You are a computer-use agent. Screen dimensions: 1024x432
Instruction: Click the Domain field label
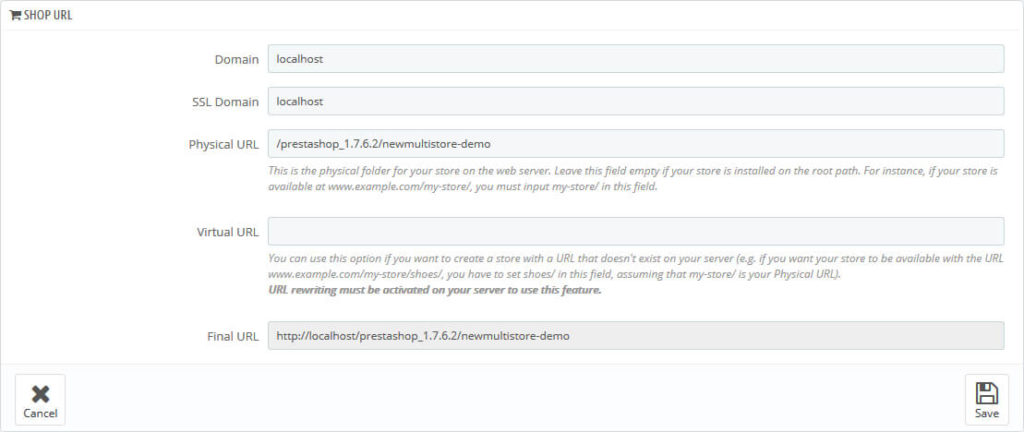(236, 60)
